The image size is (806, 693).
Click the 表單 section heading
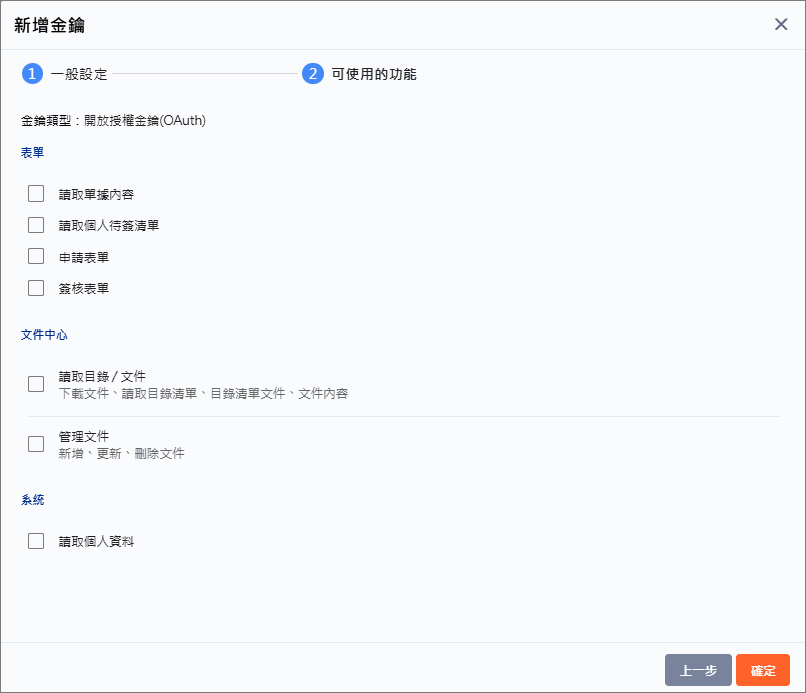click(32, 153)
